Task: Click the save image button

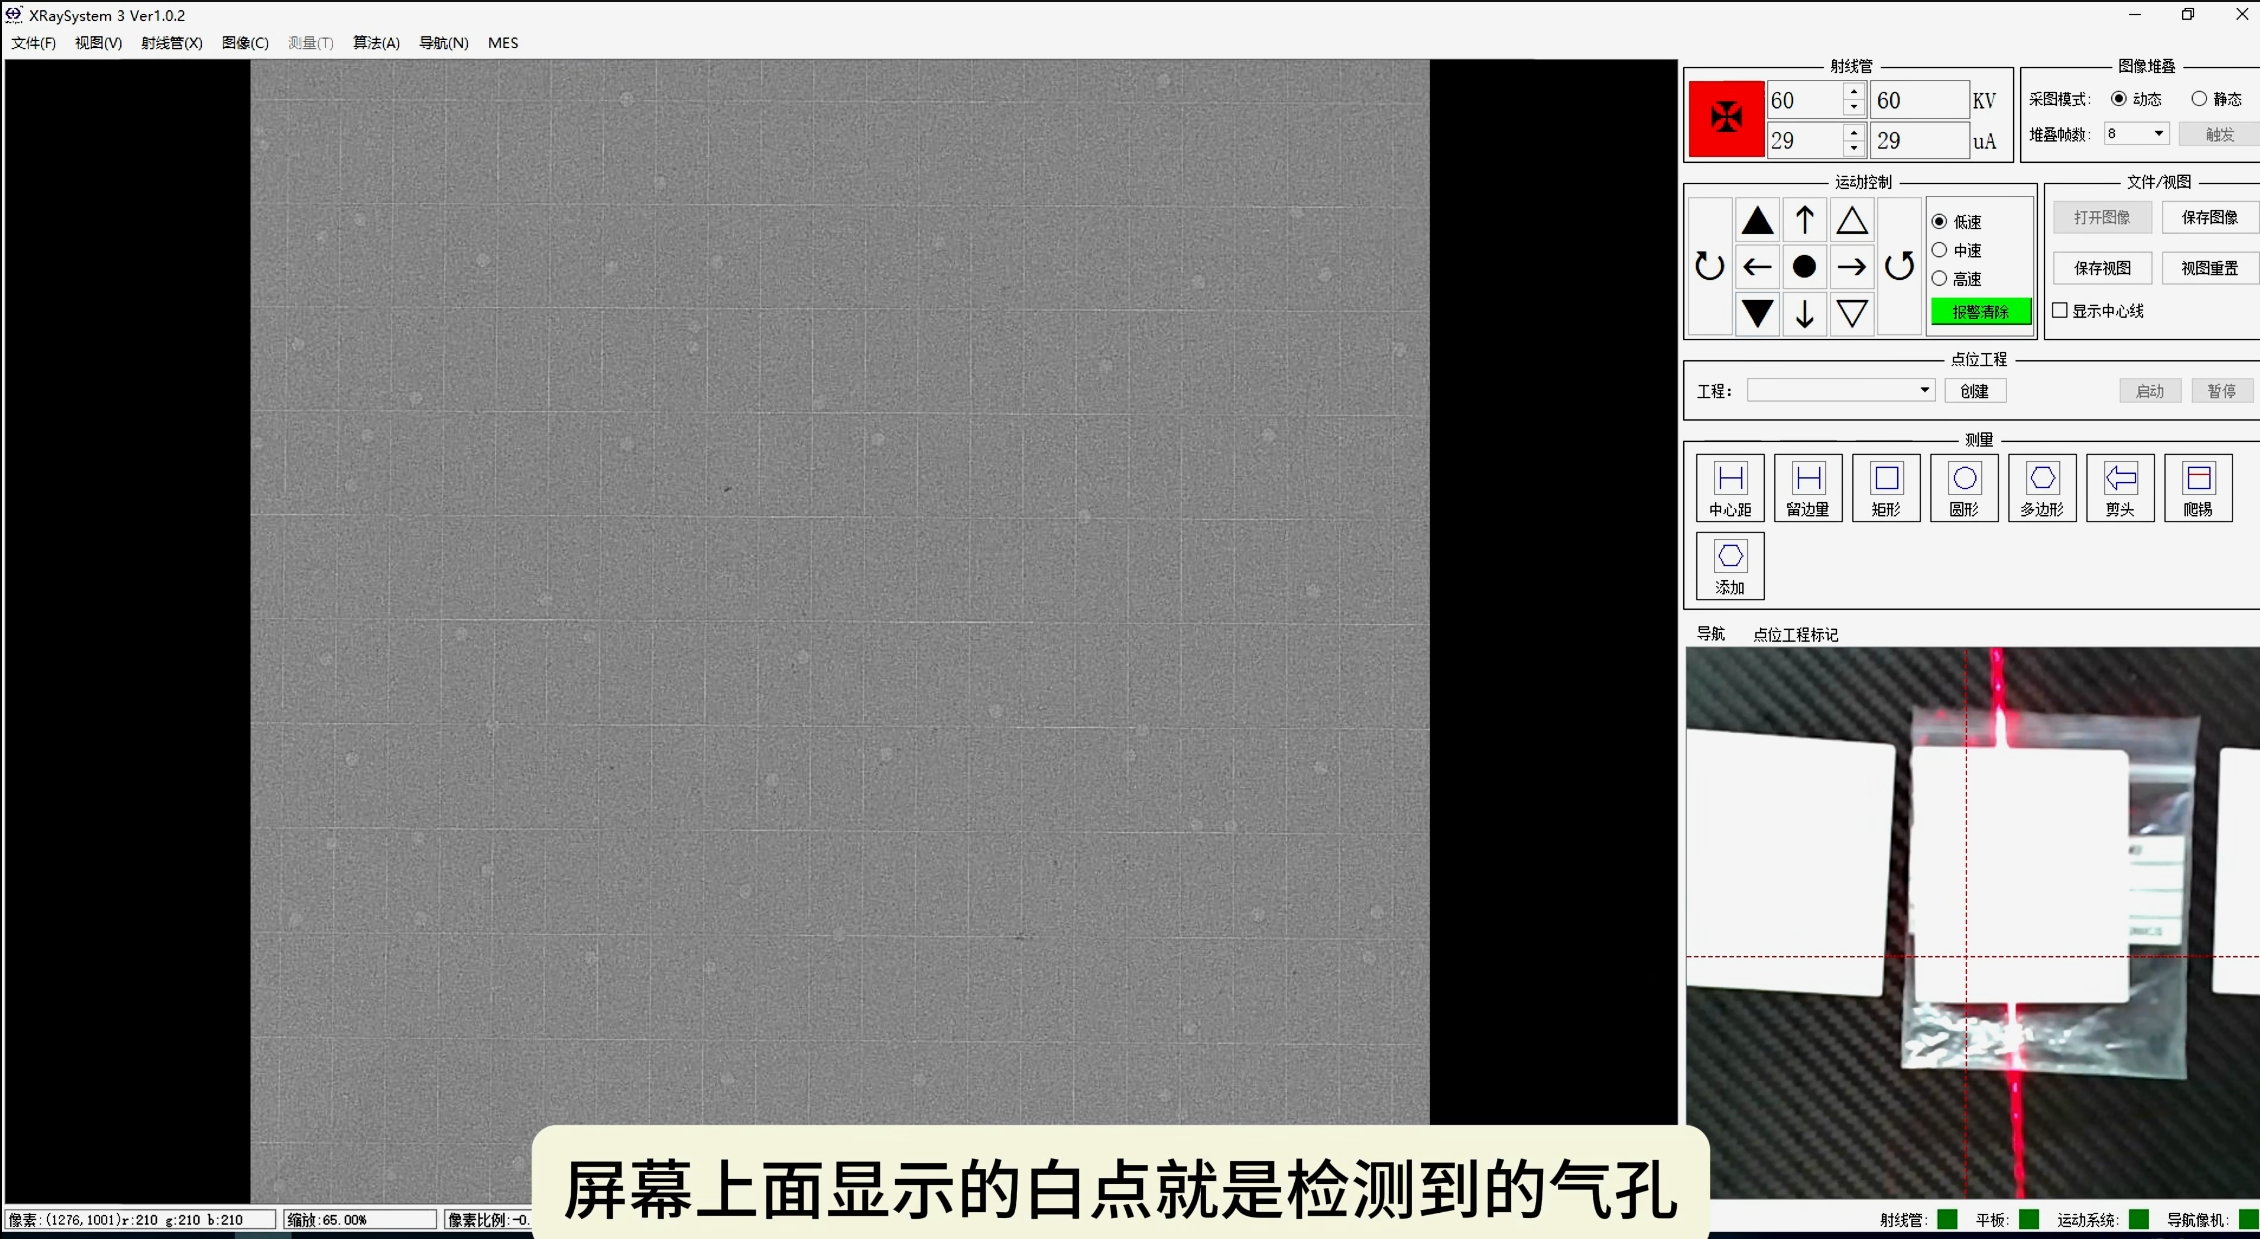Action: [x=2209, y=217]
